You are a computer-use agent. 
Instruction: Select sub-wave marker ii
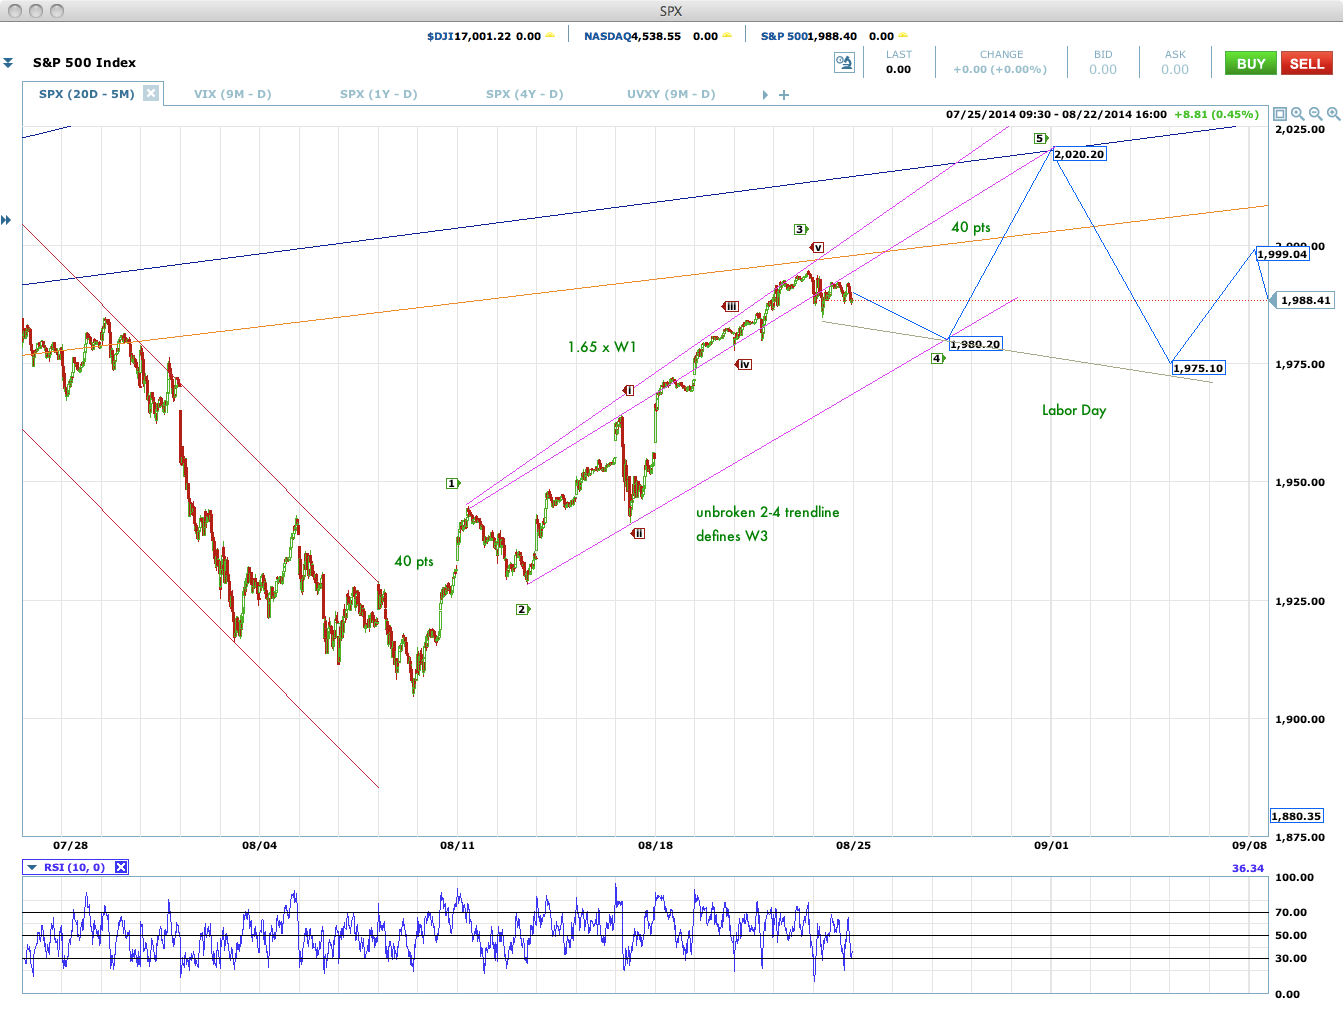[x=638, y=533]
